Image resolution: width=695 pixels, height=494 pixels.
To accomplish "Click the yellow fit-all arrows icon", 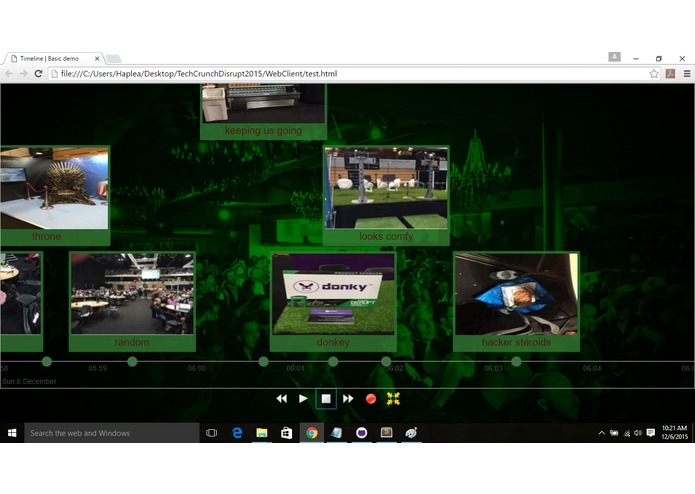I will 393,399.
